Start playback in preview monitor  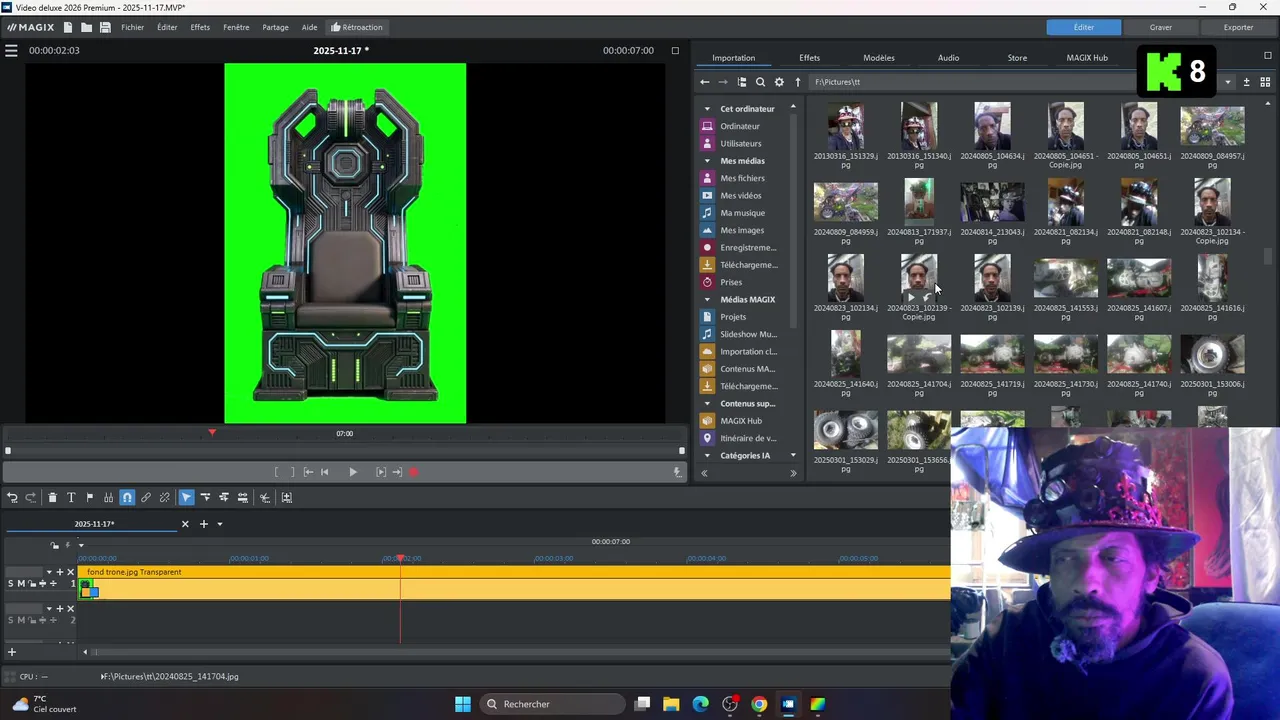(x=352, y=472)
